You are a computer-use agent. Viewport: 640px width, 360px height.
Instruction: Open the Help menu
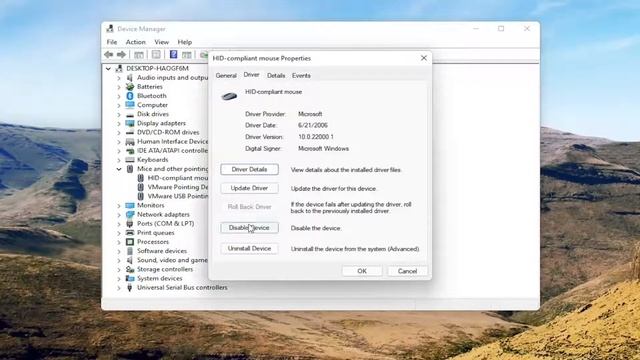184,42
